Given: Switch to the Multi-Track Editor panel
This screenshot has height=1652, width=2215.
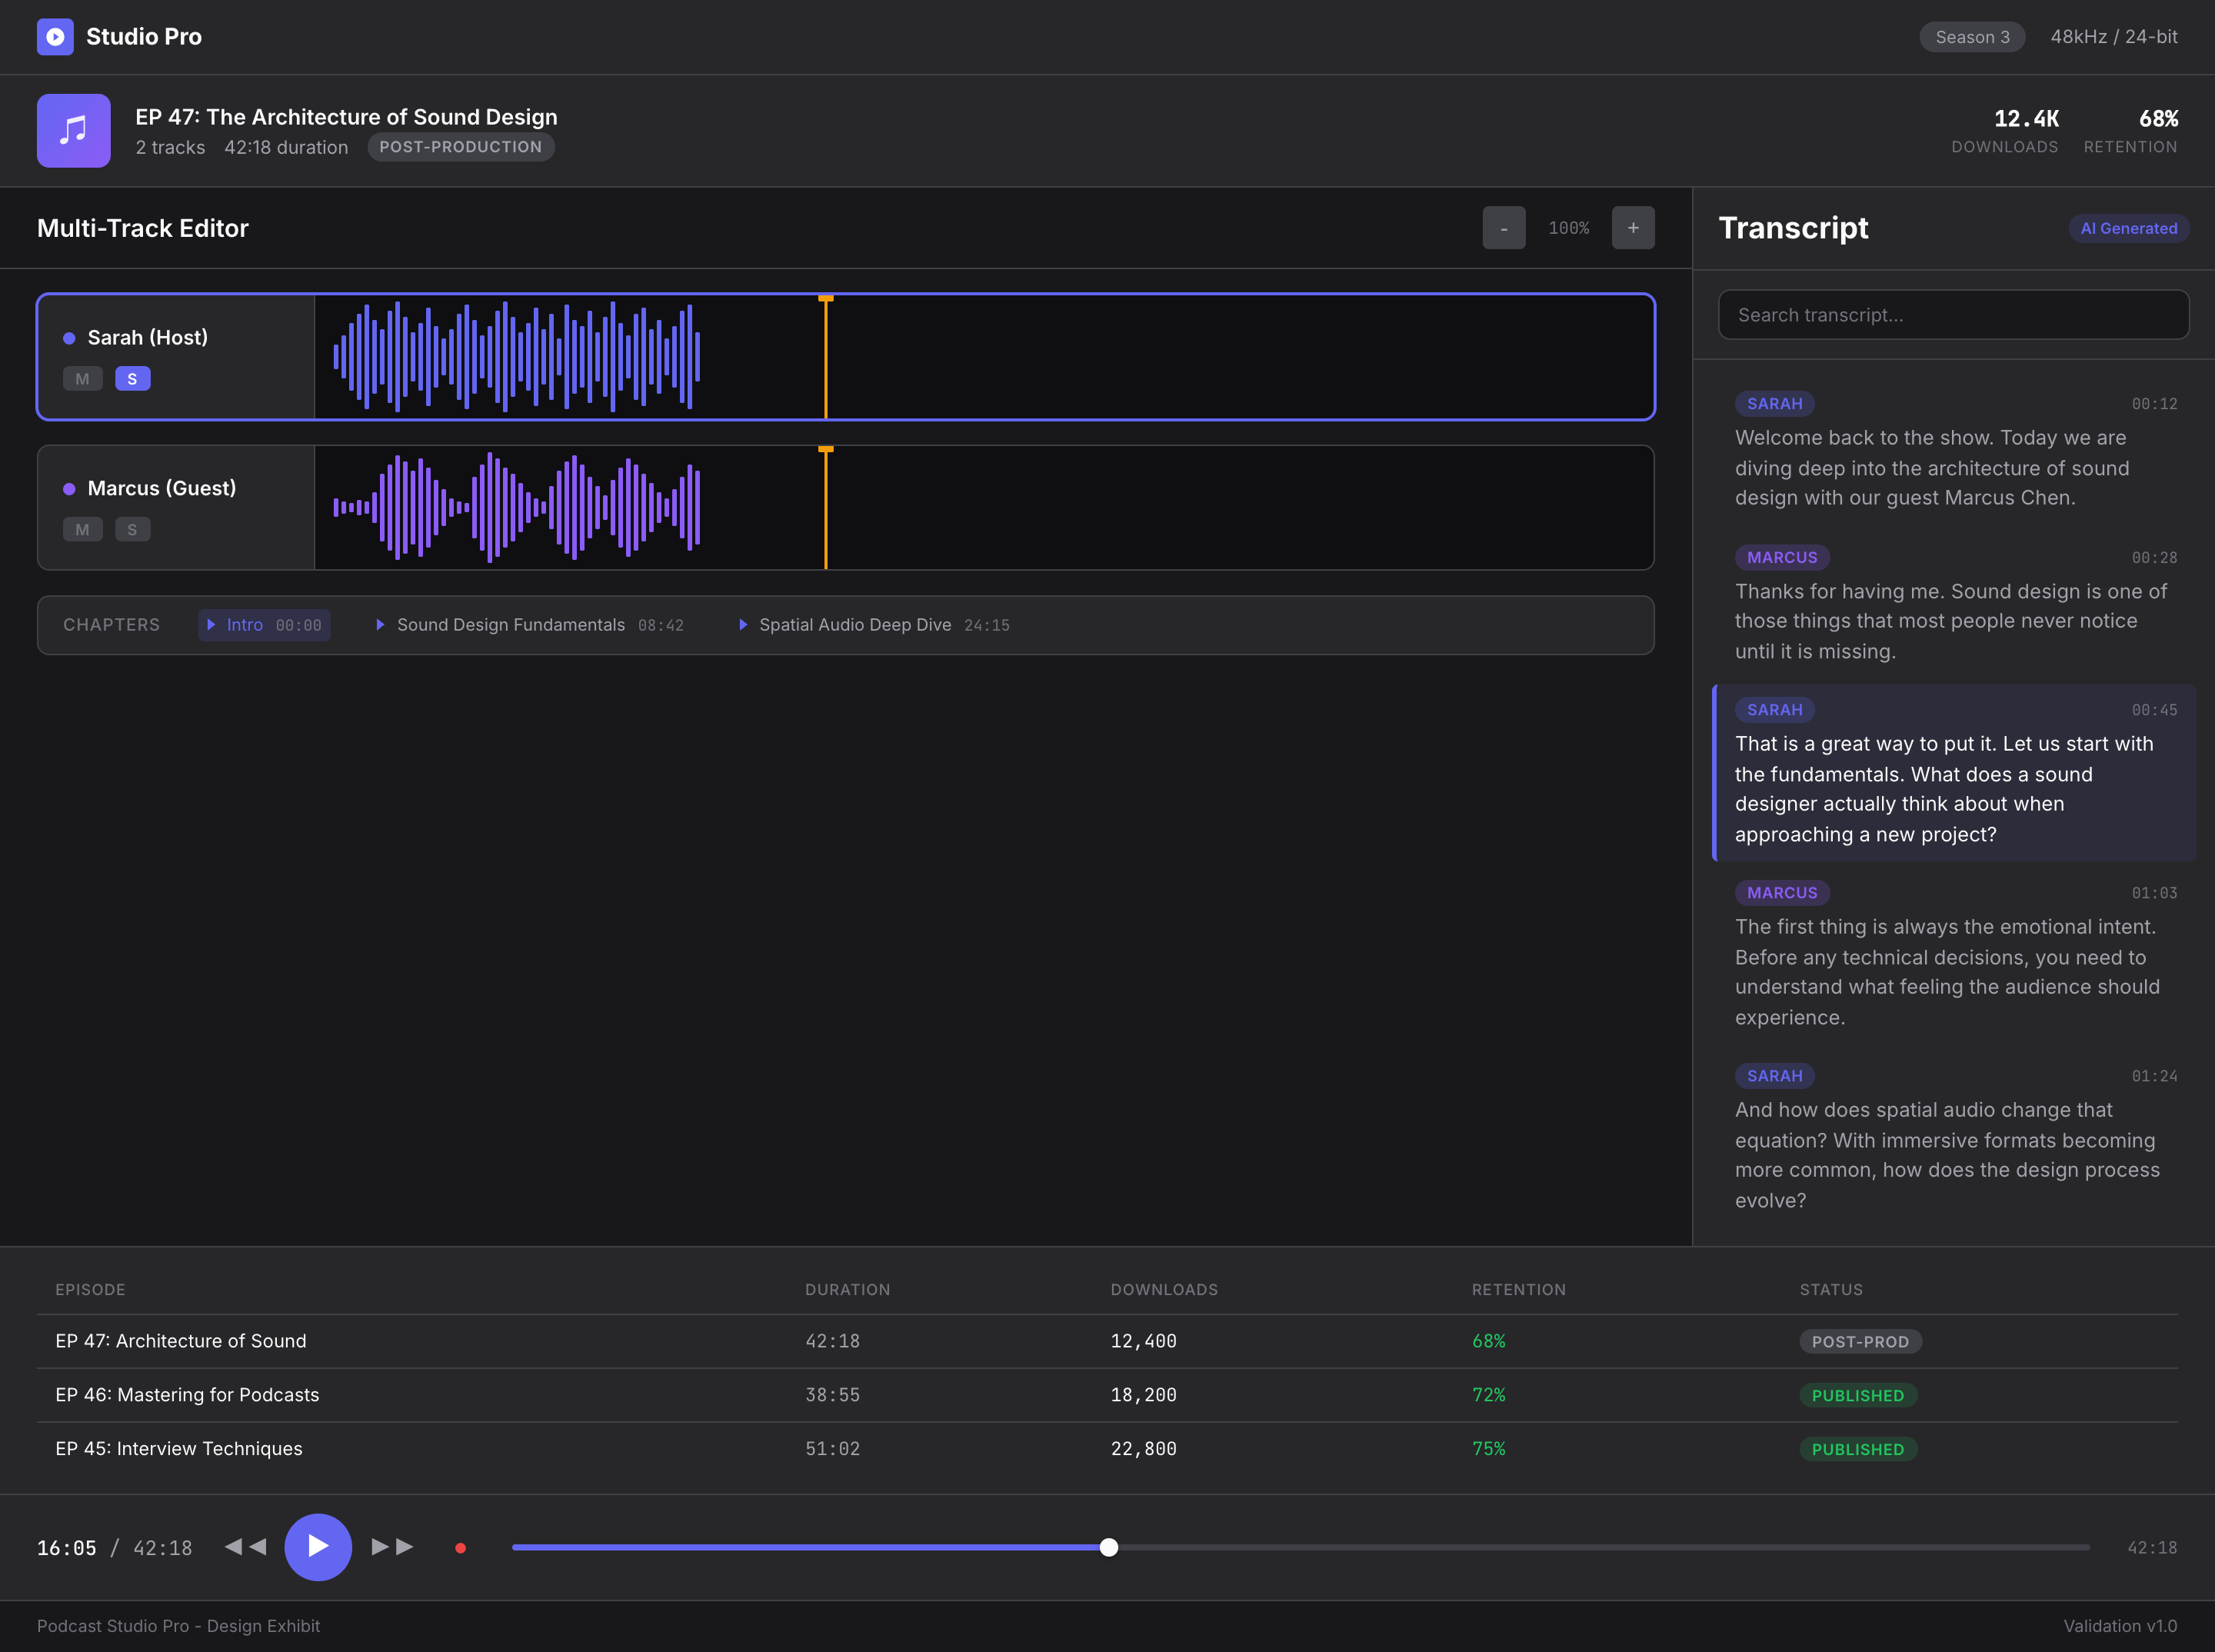Looking at the screenshot, I should (x=143, y=227).
